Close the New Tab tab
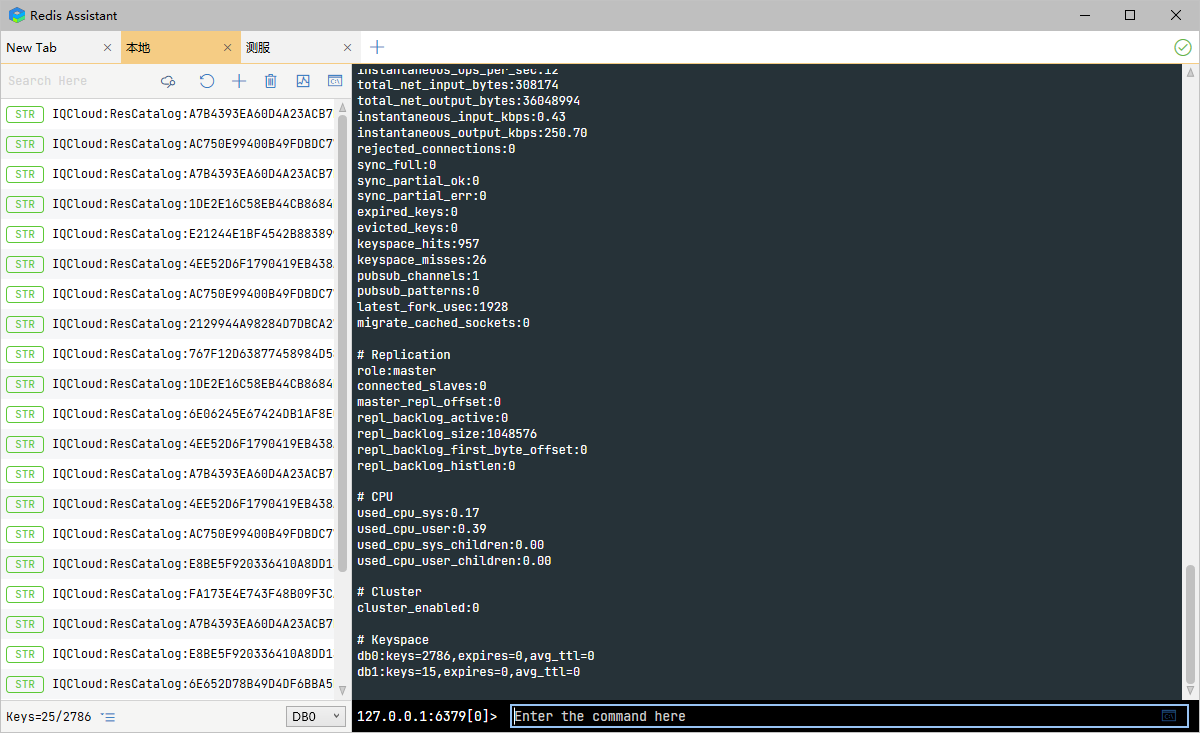This screenshot has width=1200, height=733. 107,47
